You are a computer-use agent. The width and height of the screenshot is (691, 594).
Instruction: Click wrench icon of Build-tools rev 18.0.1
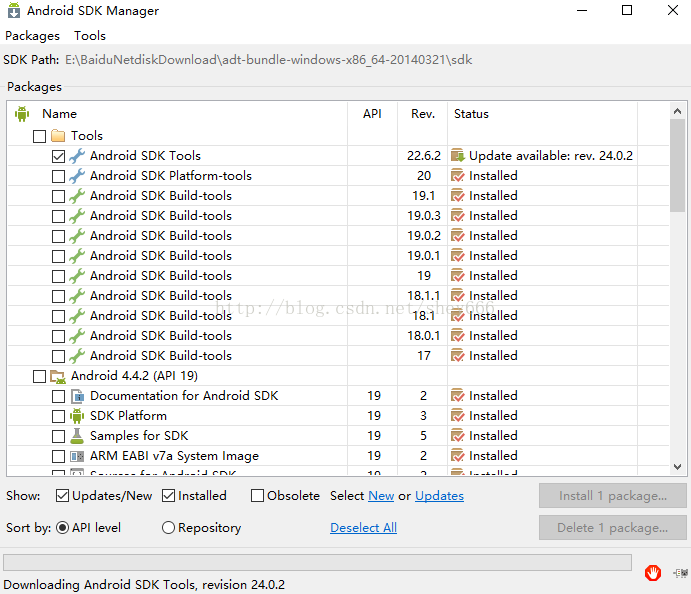point(77,336)
